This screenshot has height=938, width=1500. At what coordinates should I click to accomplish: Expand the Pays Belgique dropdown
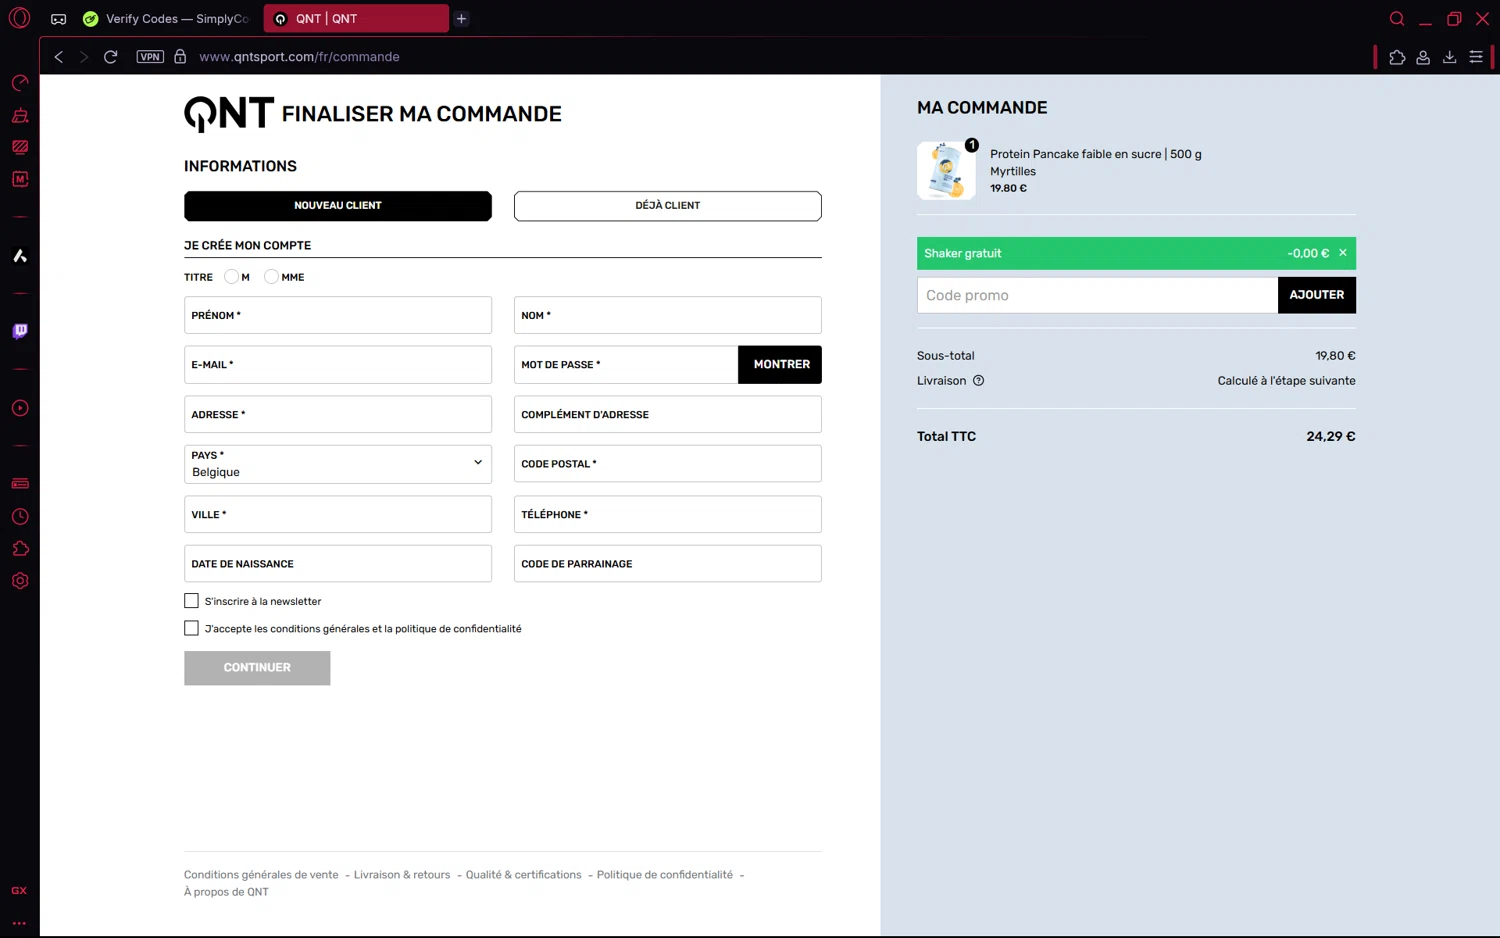tap(338, 464)
